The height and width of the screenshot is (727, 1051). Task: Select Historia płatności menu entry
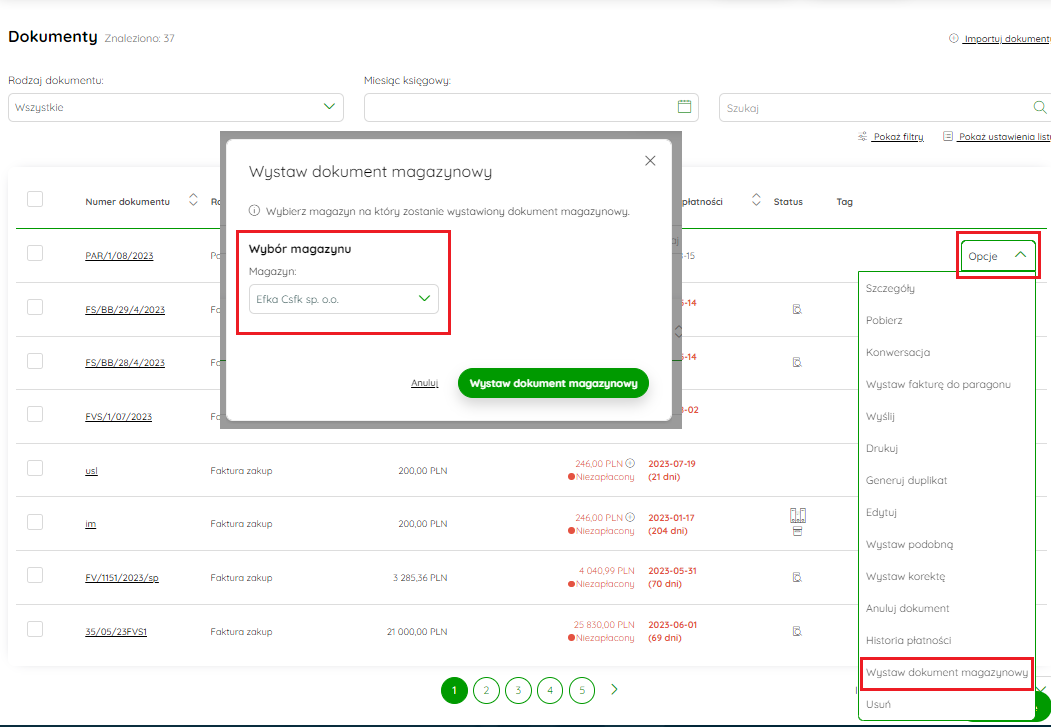pyautogui.click(x=909, y=641)
